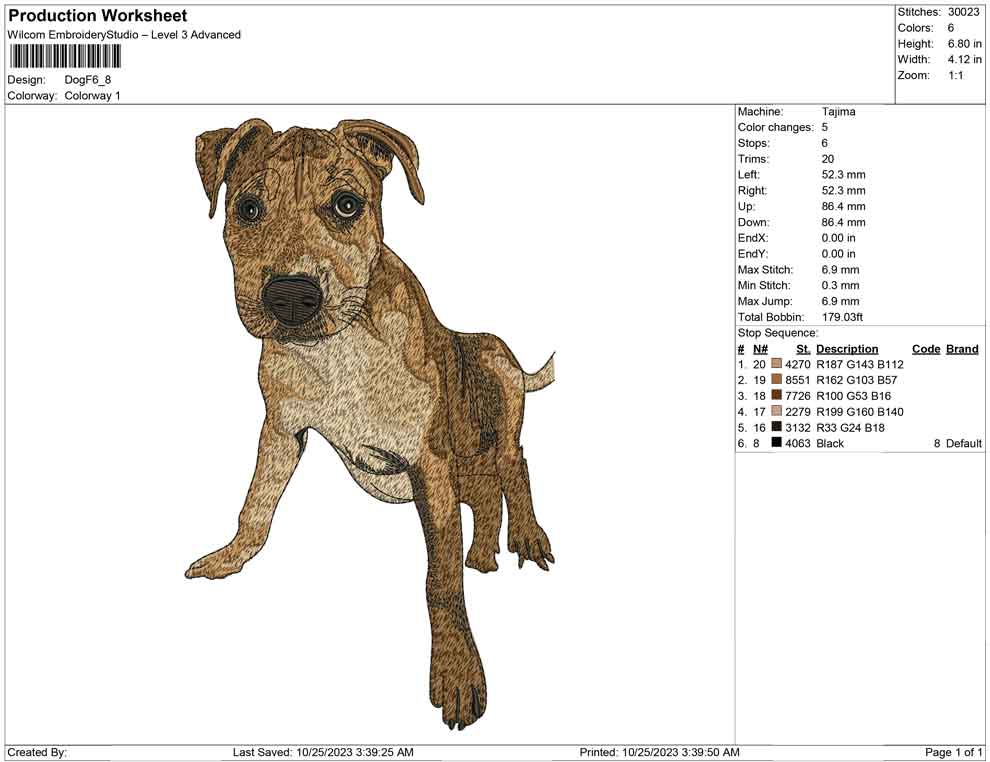This screenshot has height=762, width=990.
Task: Click description 'R187 G143 B112'
Action: tap(860, 364)
